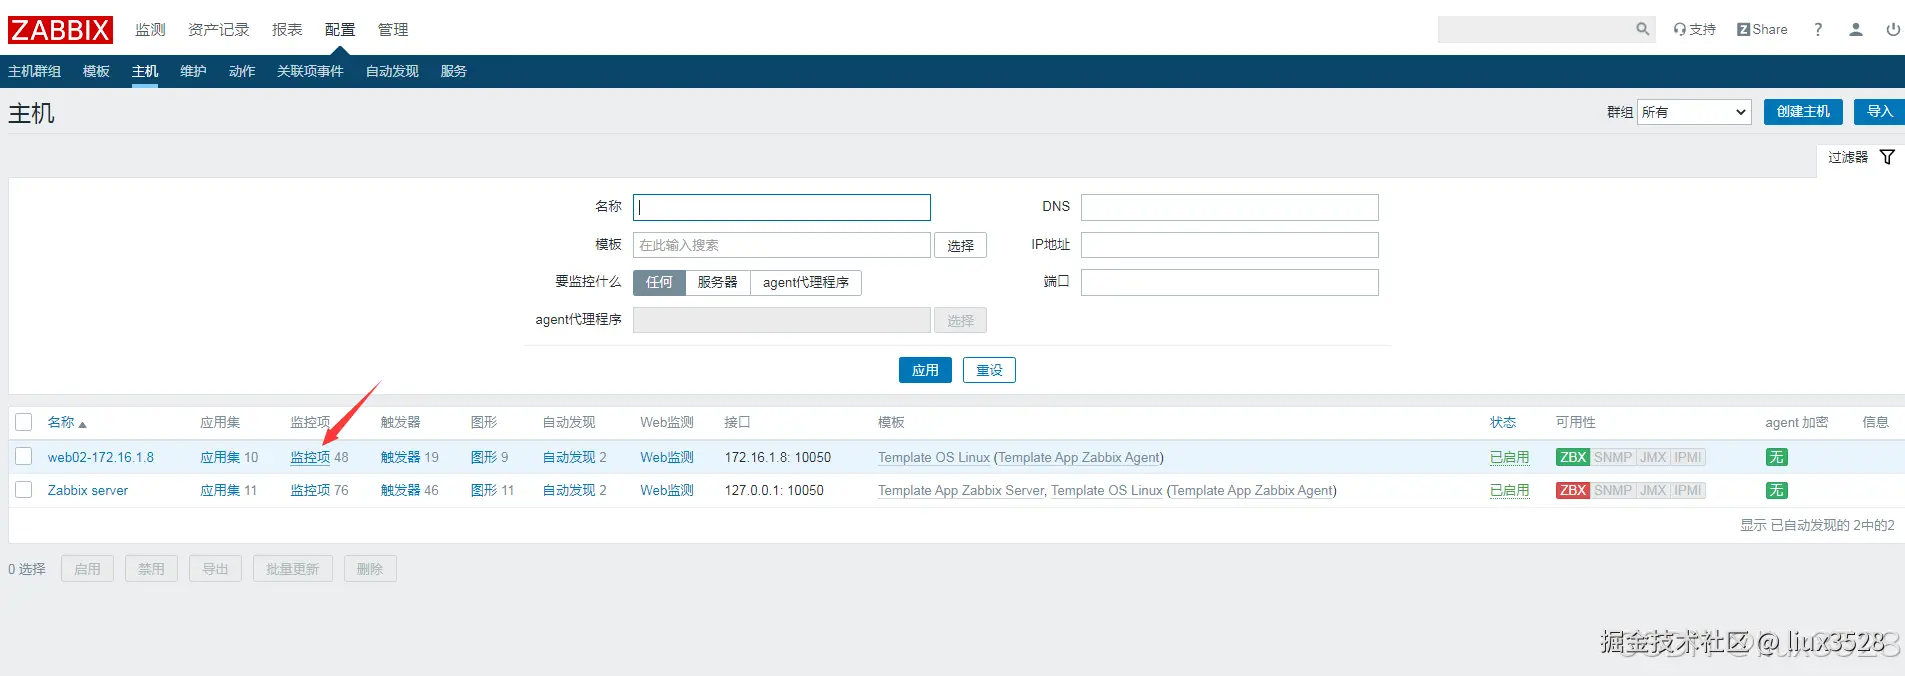
Task: Open 监控项 link for Zabbix server
Action: tap(310, 490)
